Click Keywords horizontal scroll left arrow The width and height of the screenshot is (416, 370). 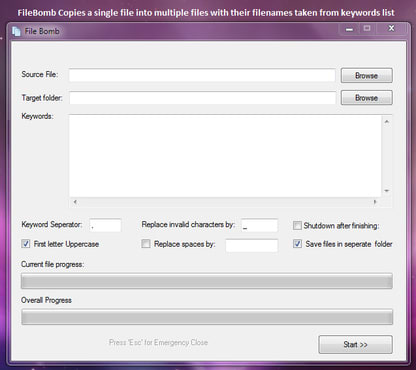click(75, 202)
